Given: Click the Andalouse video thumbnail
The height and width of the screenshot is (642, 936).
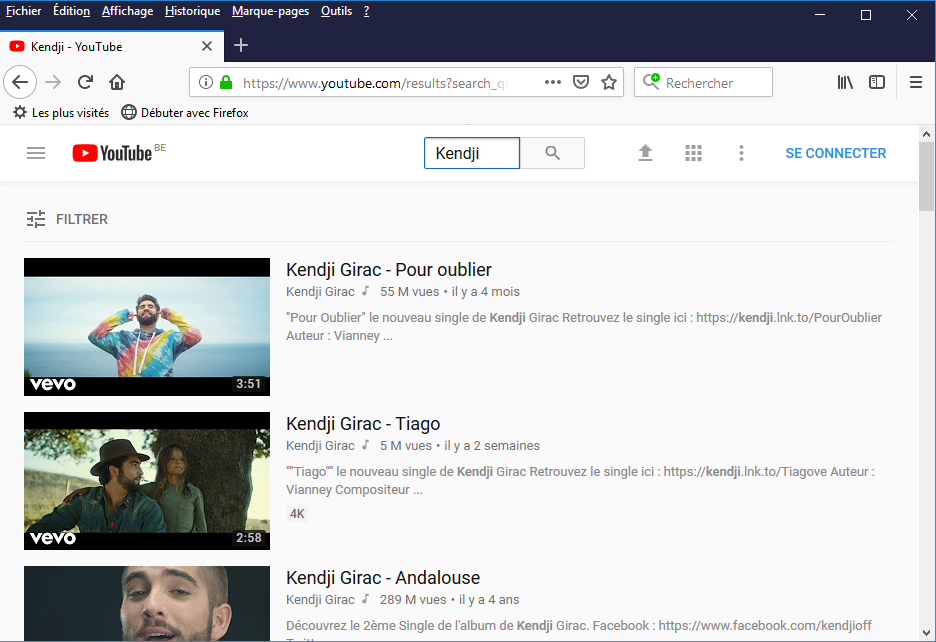Looking at the screenshot, I should (147, 603).
